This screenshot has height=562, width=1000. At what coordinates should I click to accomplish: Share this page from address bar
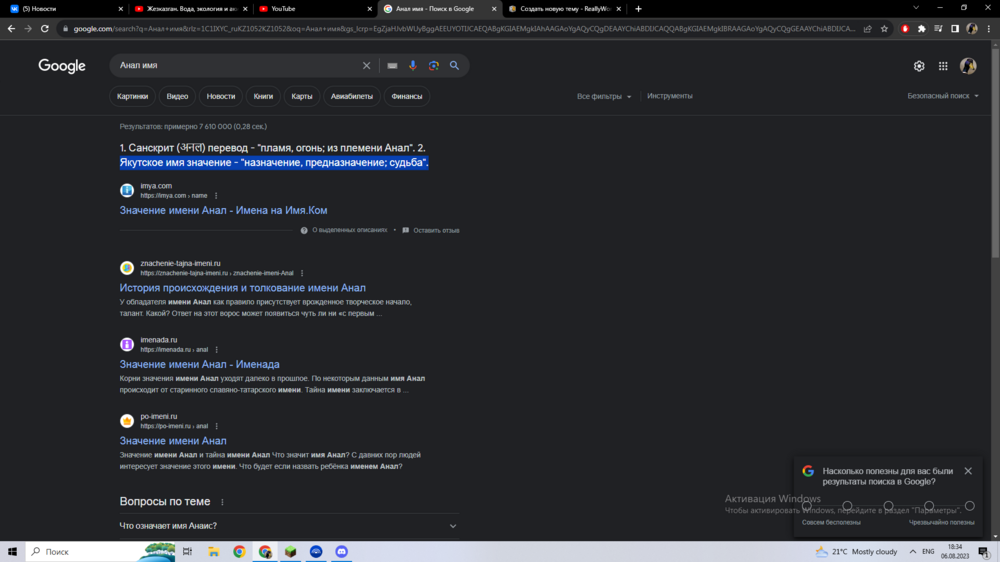tap(867, 29)
